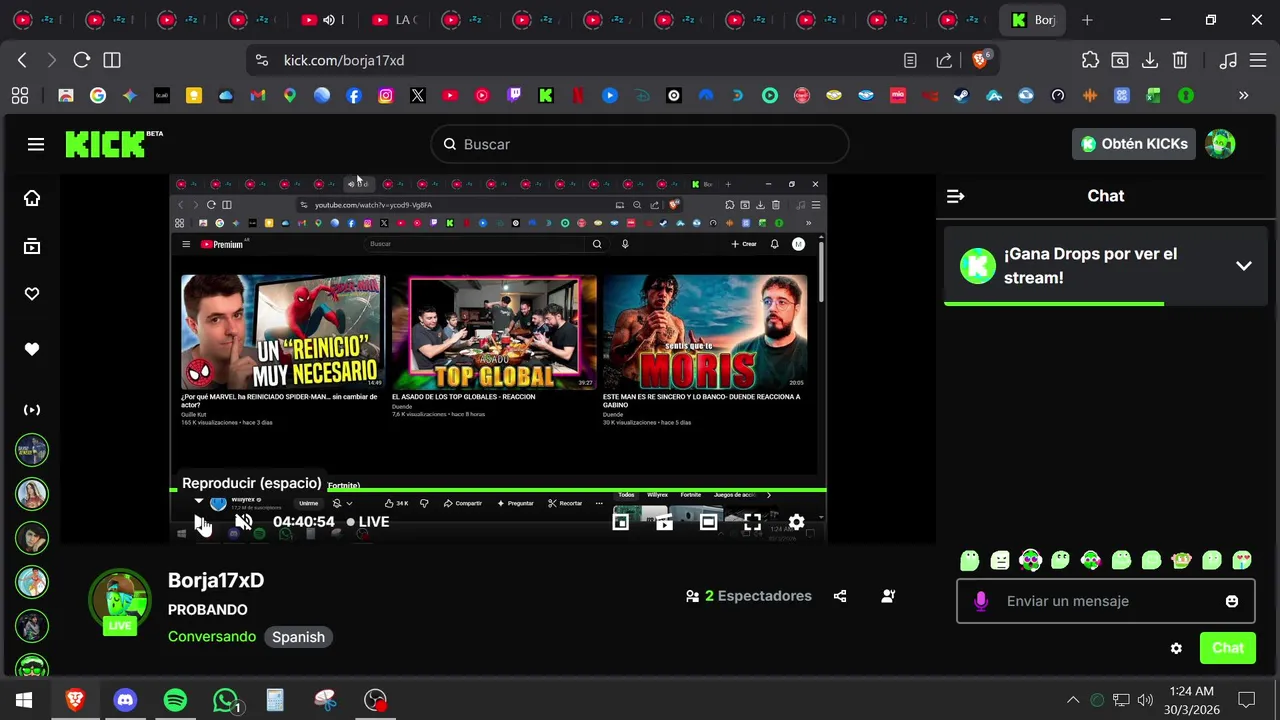Image resolution: width=1280 pixels, height=720 pixels.
Task: Click the Obtén KICKs button
Action: click(1135, 144)
